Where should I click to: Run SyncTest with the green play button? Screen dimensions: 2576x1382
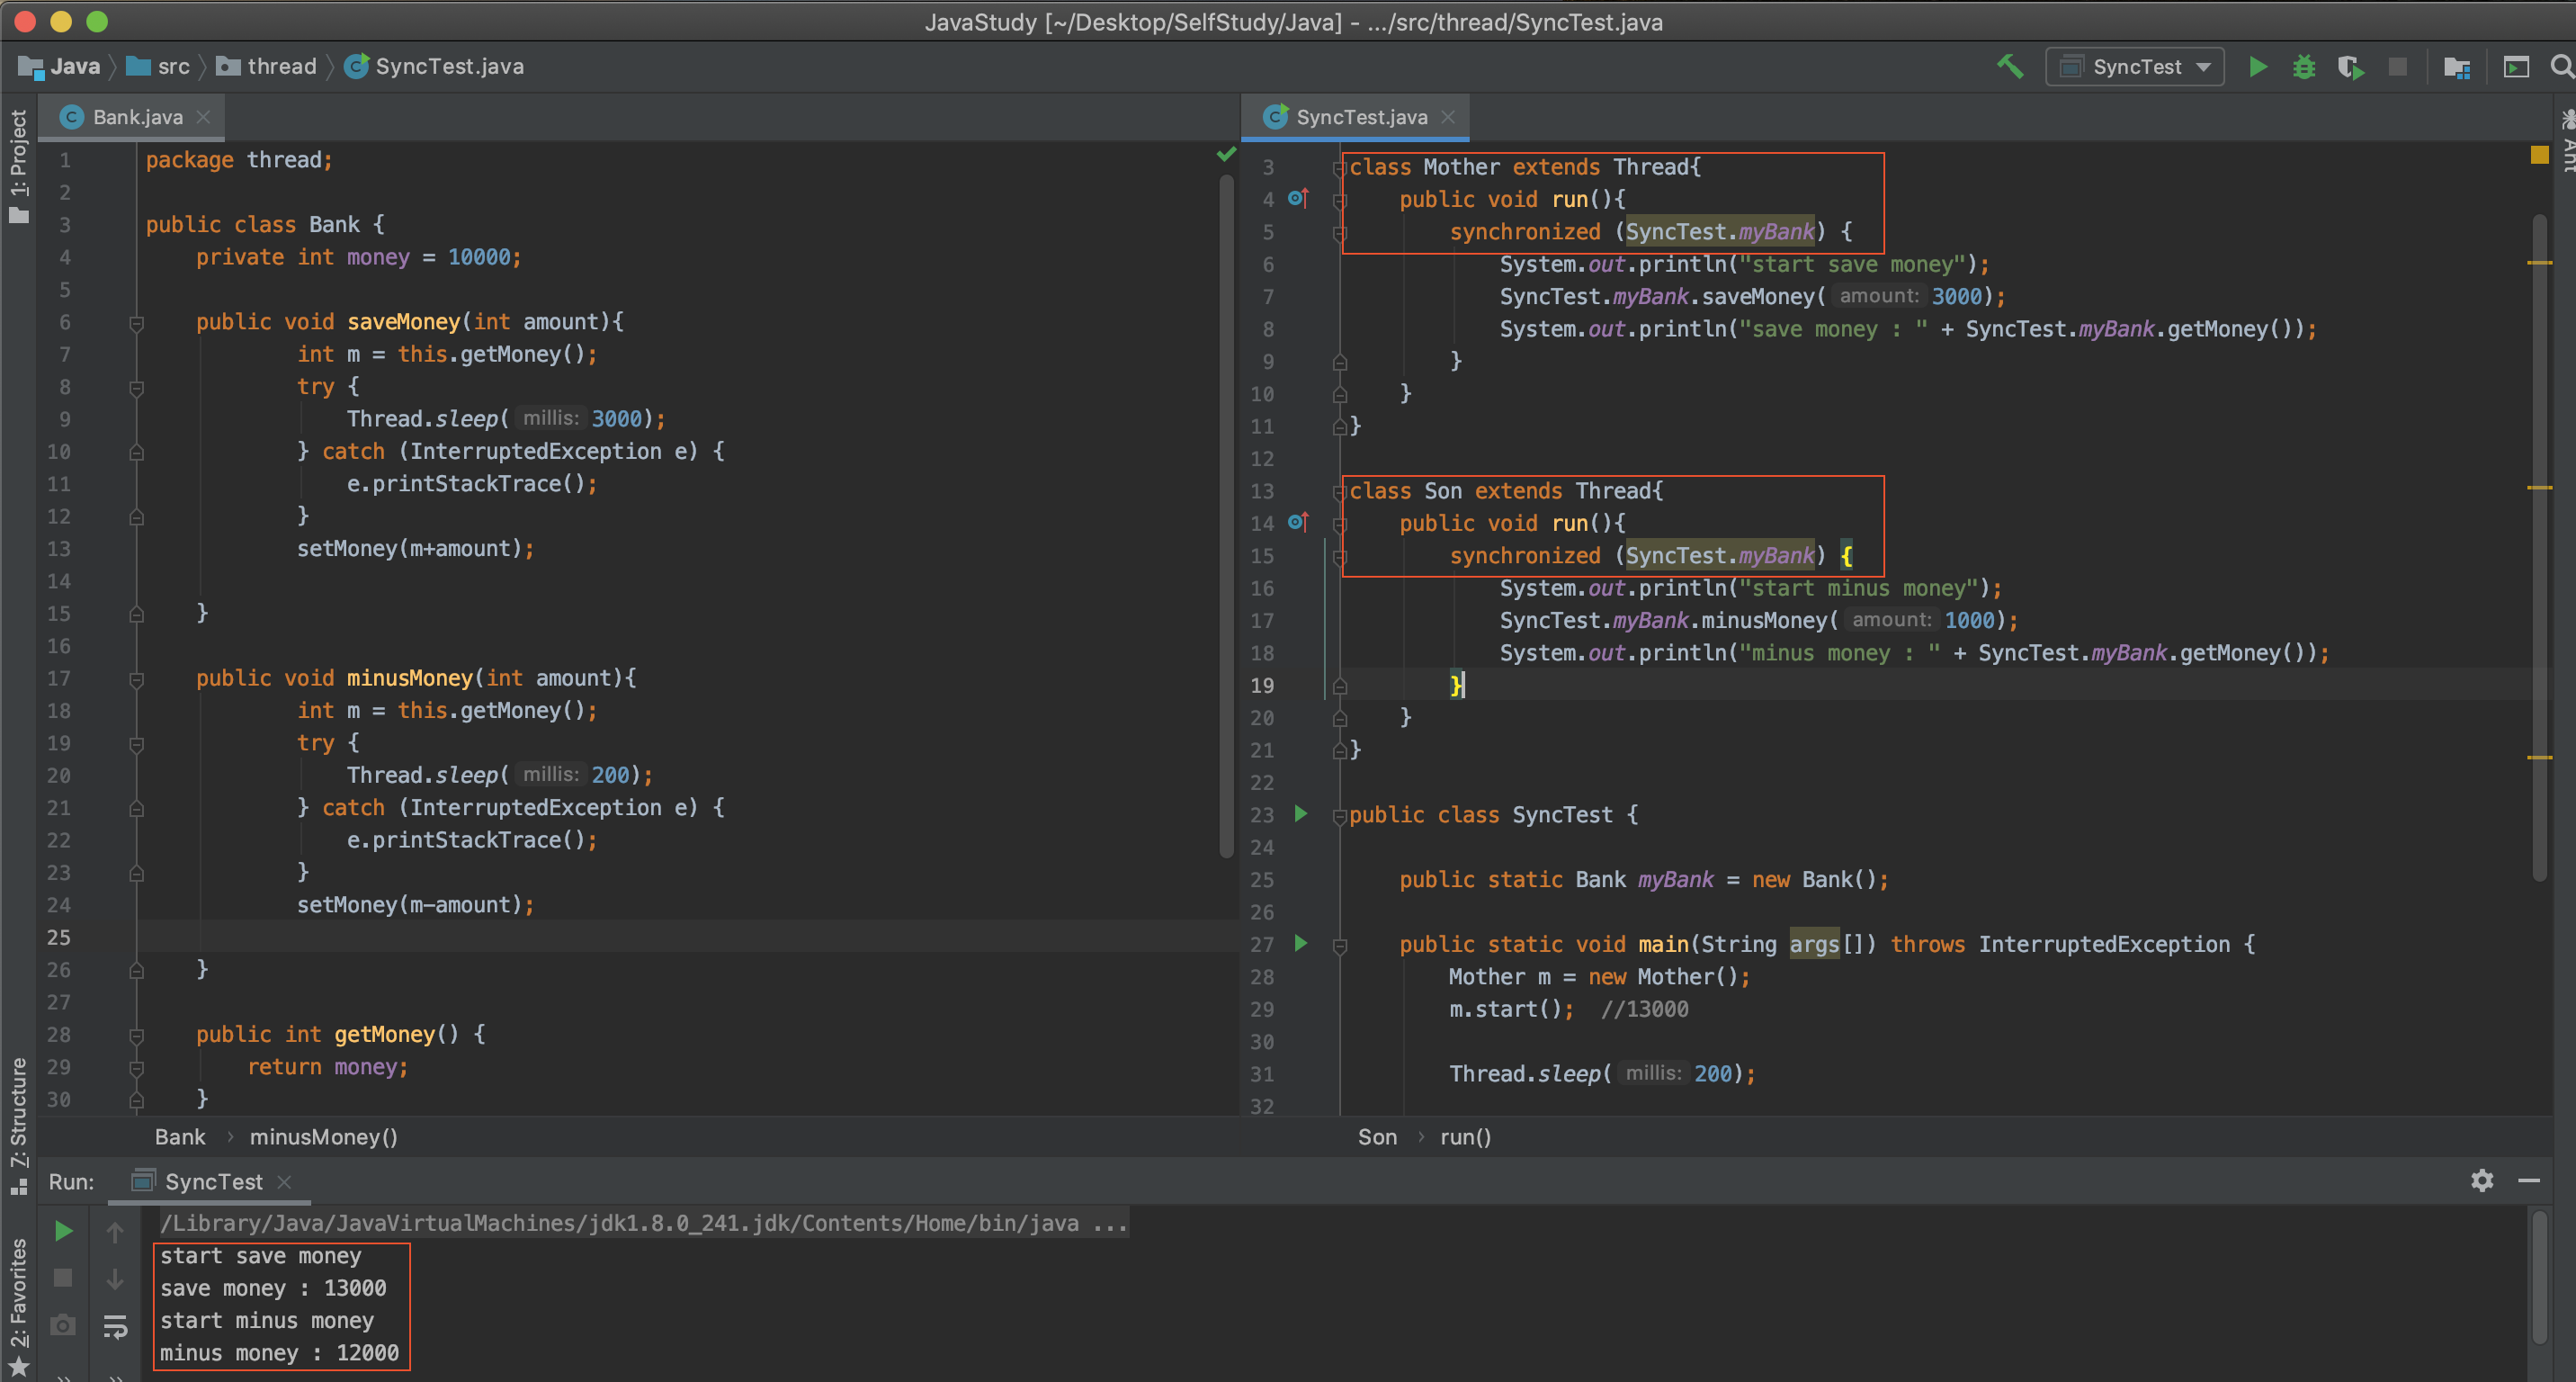pyautogui.click(x=2257, y=67)
